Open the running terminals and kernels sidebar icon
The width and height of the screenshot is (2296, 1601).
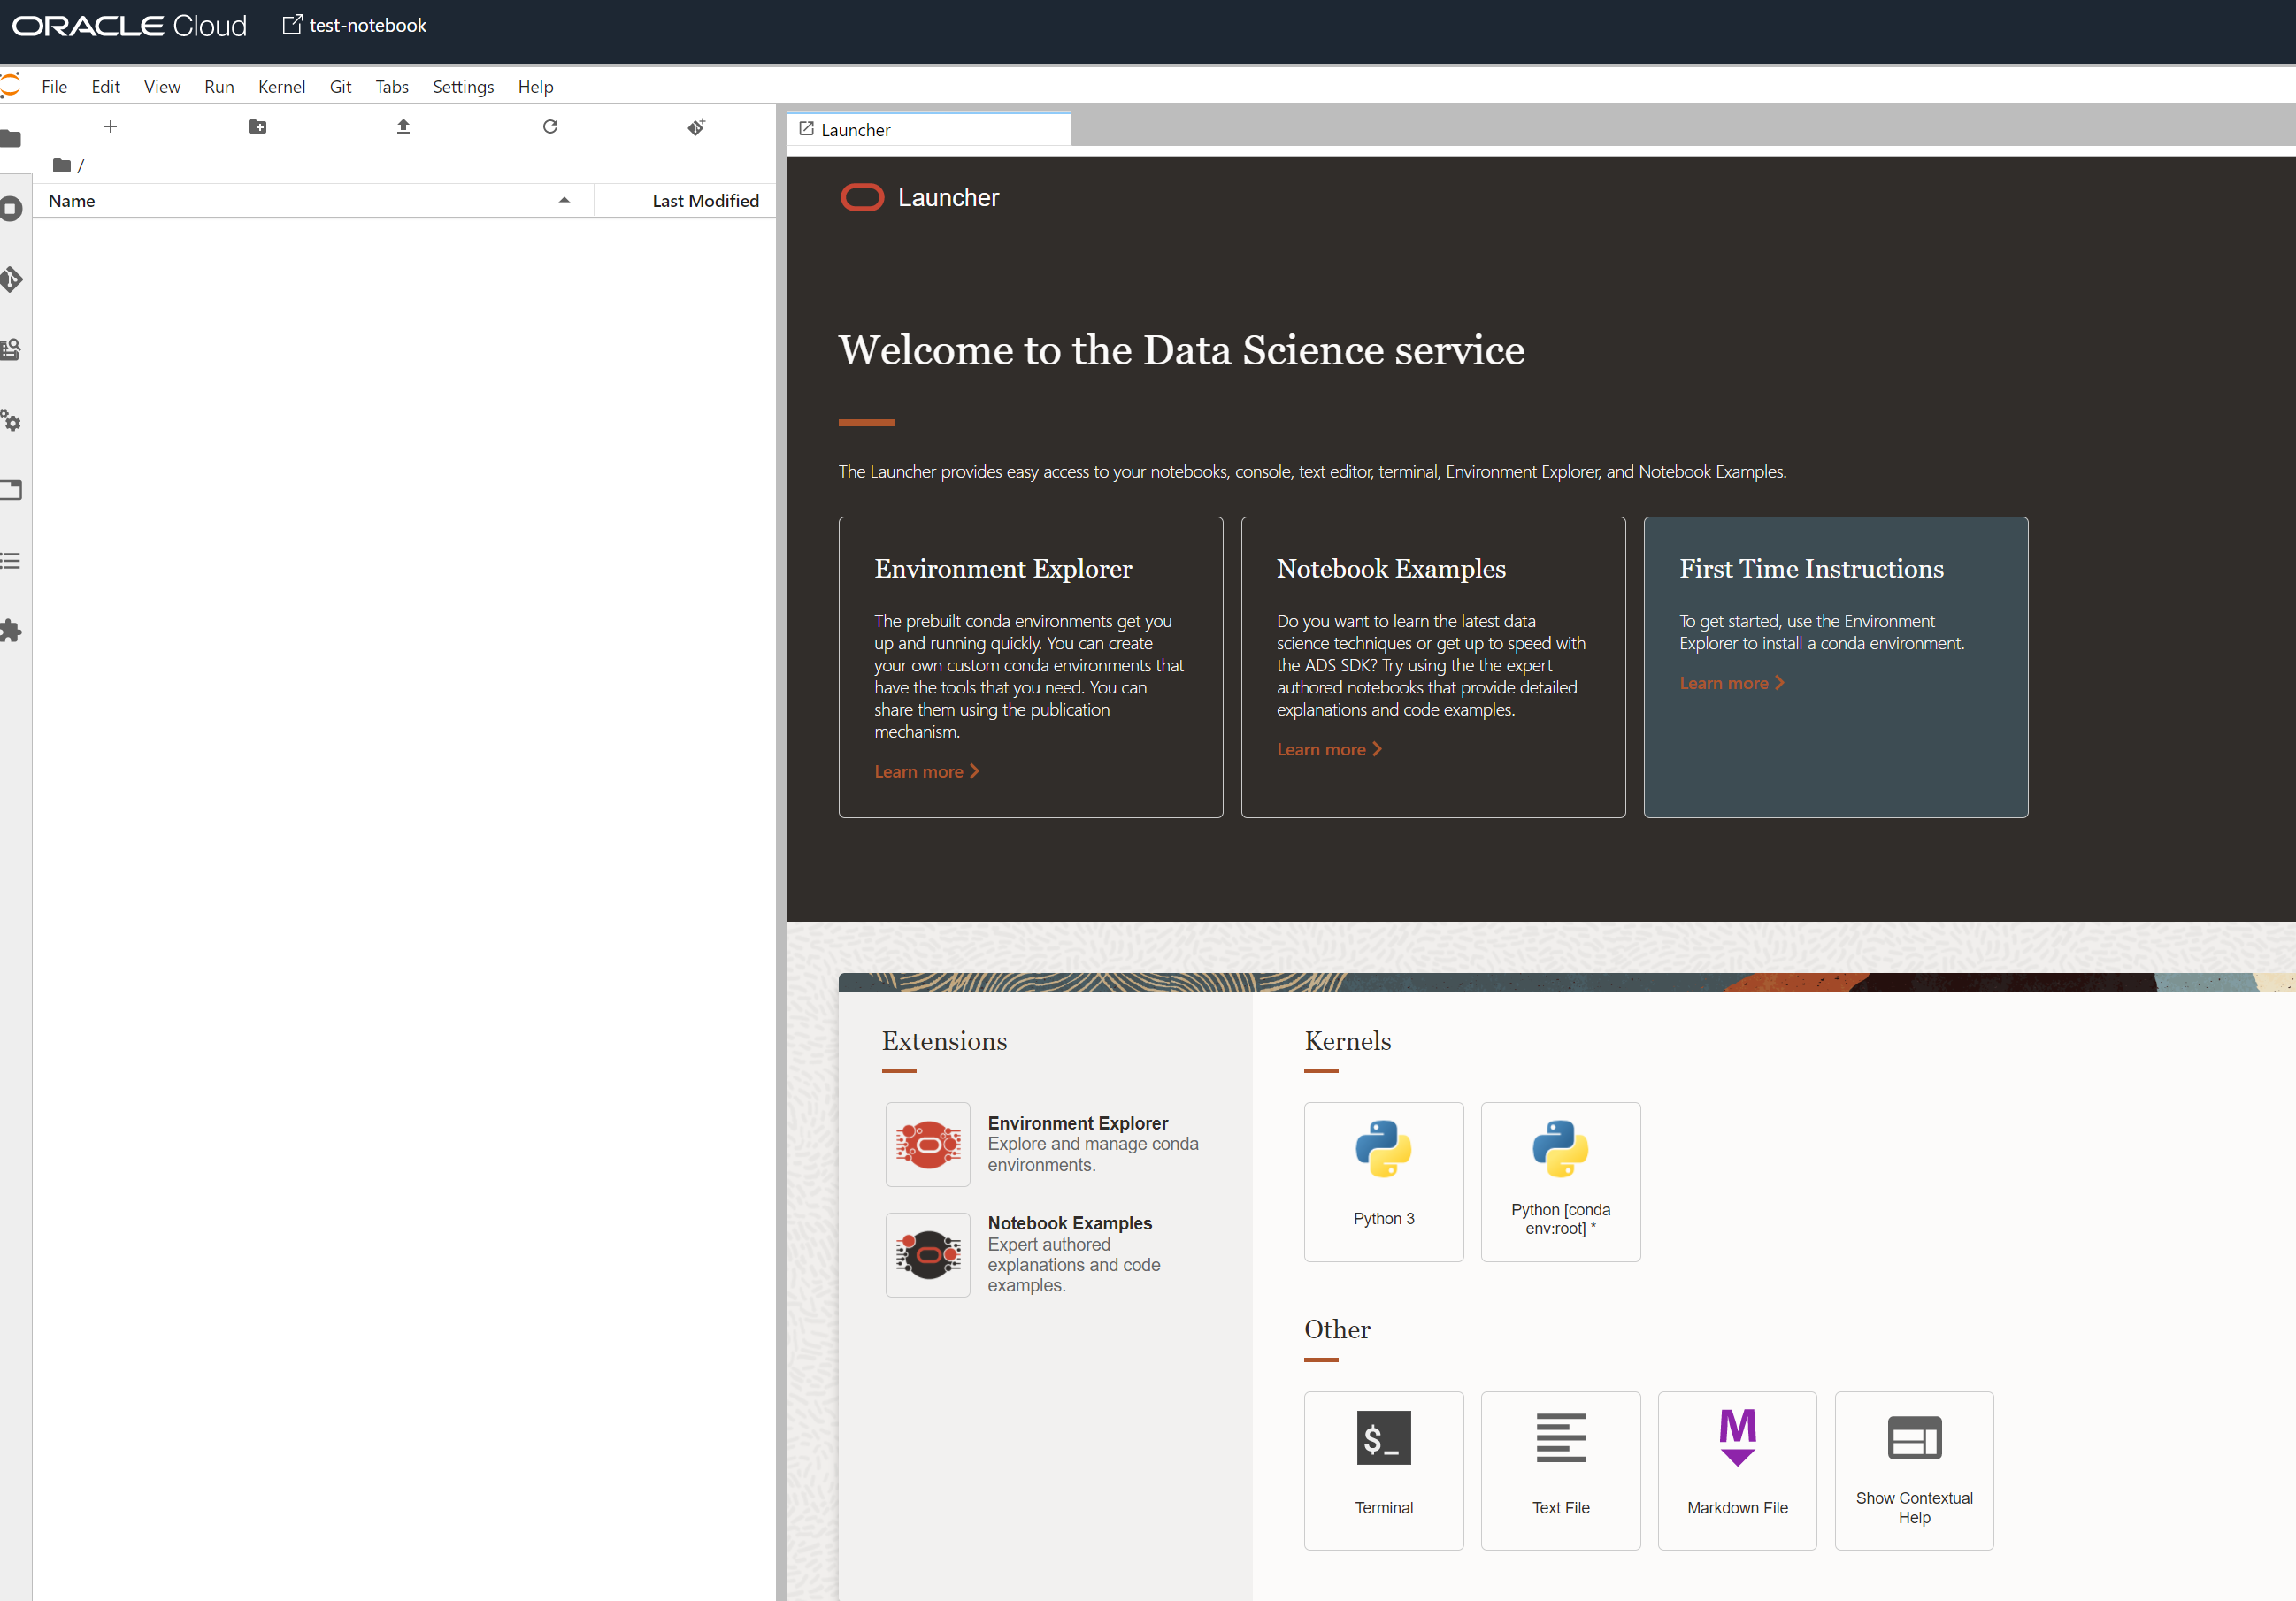(10, 209)
